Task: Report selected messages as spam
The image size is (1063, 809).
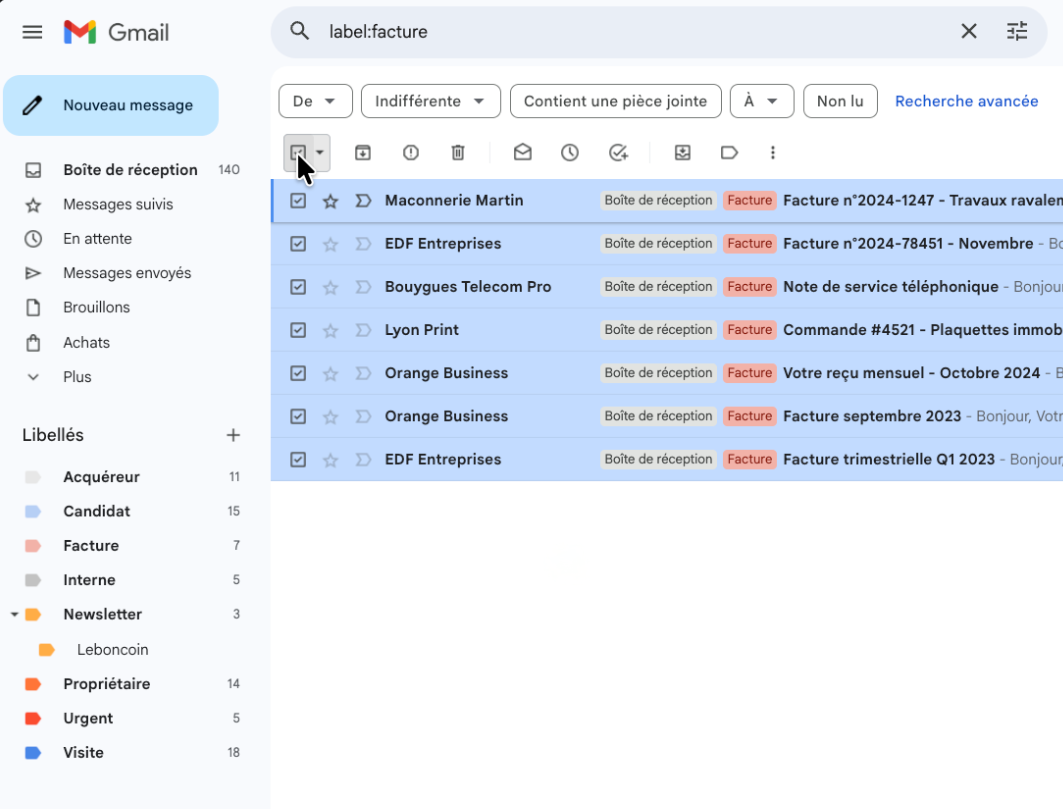Action: click(x=411, y=153)
